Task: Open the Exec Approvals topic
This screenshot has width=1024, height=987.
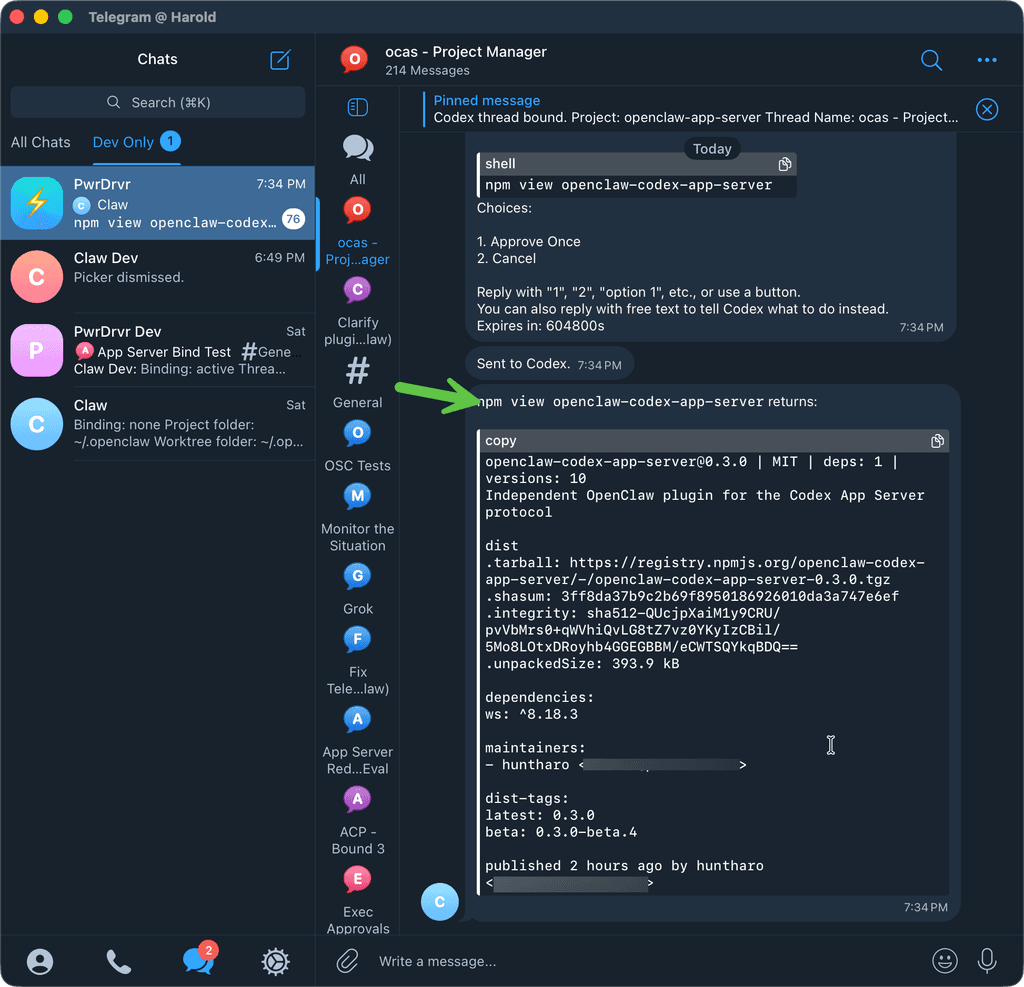Action: [357, 901]
